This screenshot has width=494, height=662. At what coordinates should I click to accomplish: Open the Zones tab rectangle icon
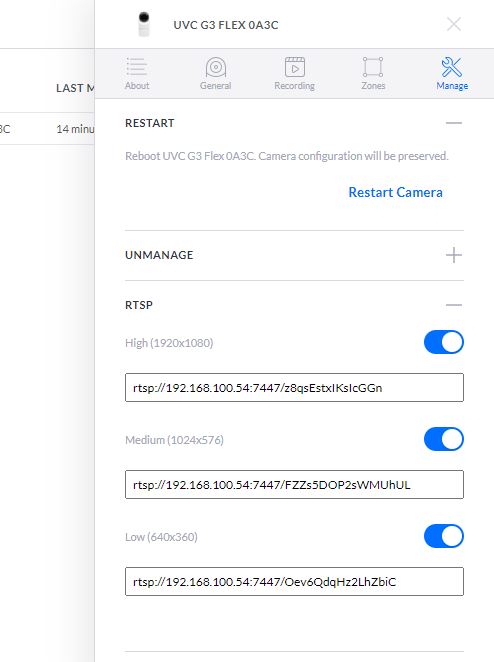point(373,67)
